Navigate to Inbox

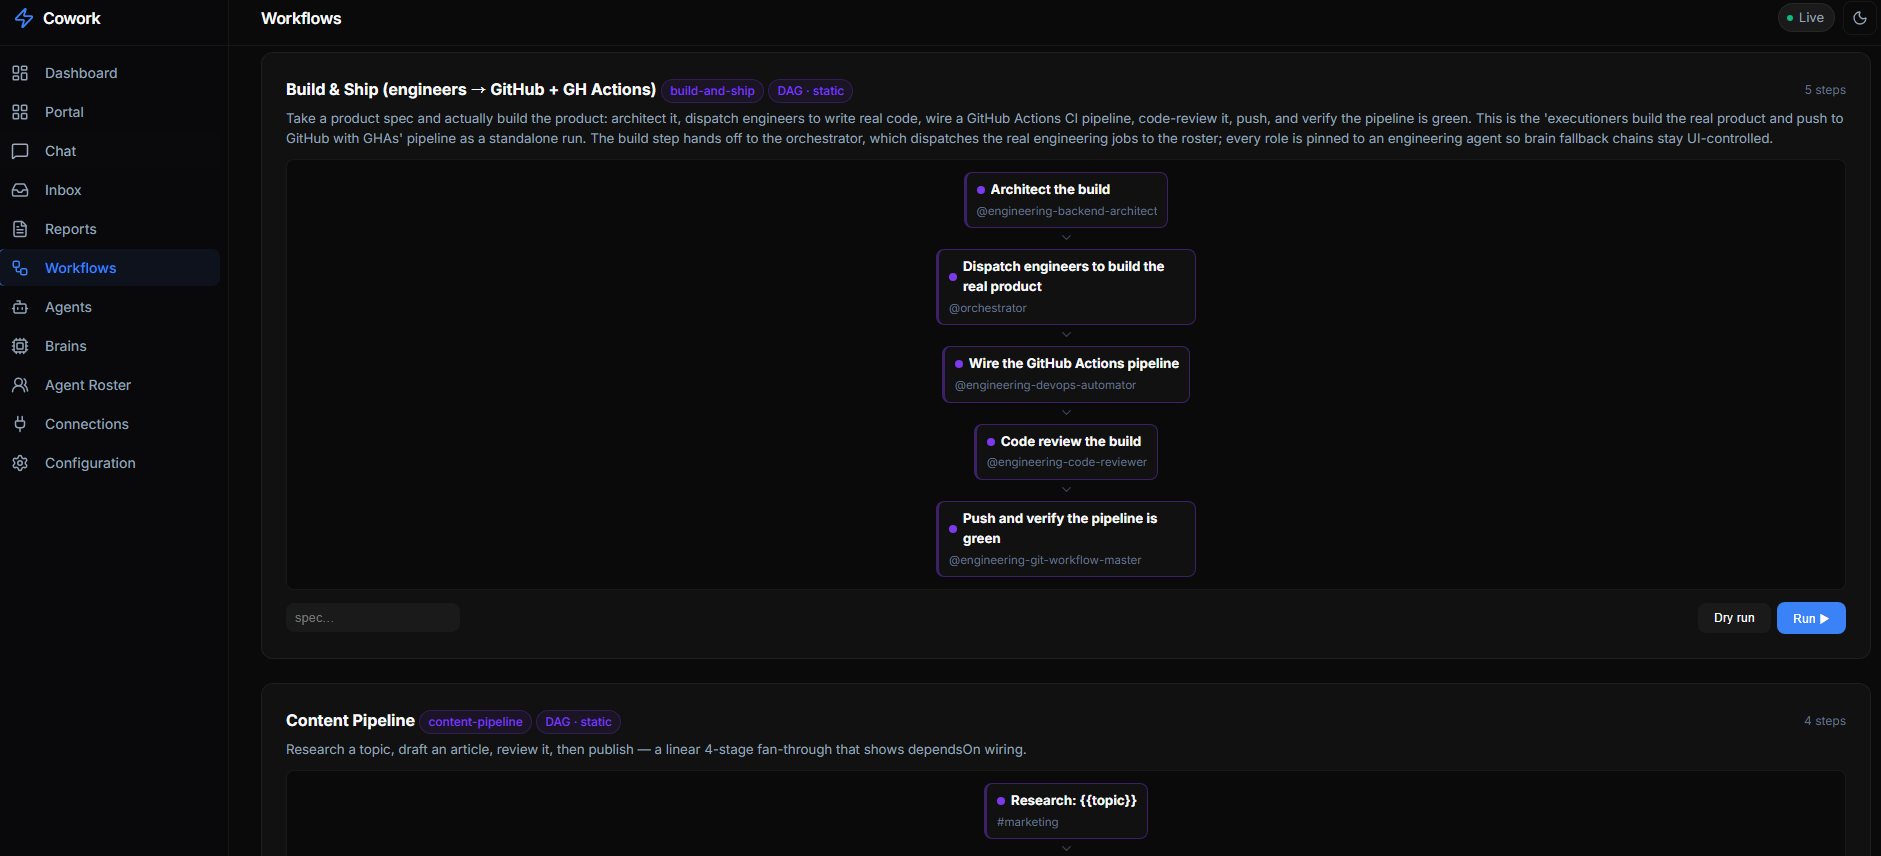[110, 190]
